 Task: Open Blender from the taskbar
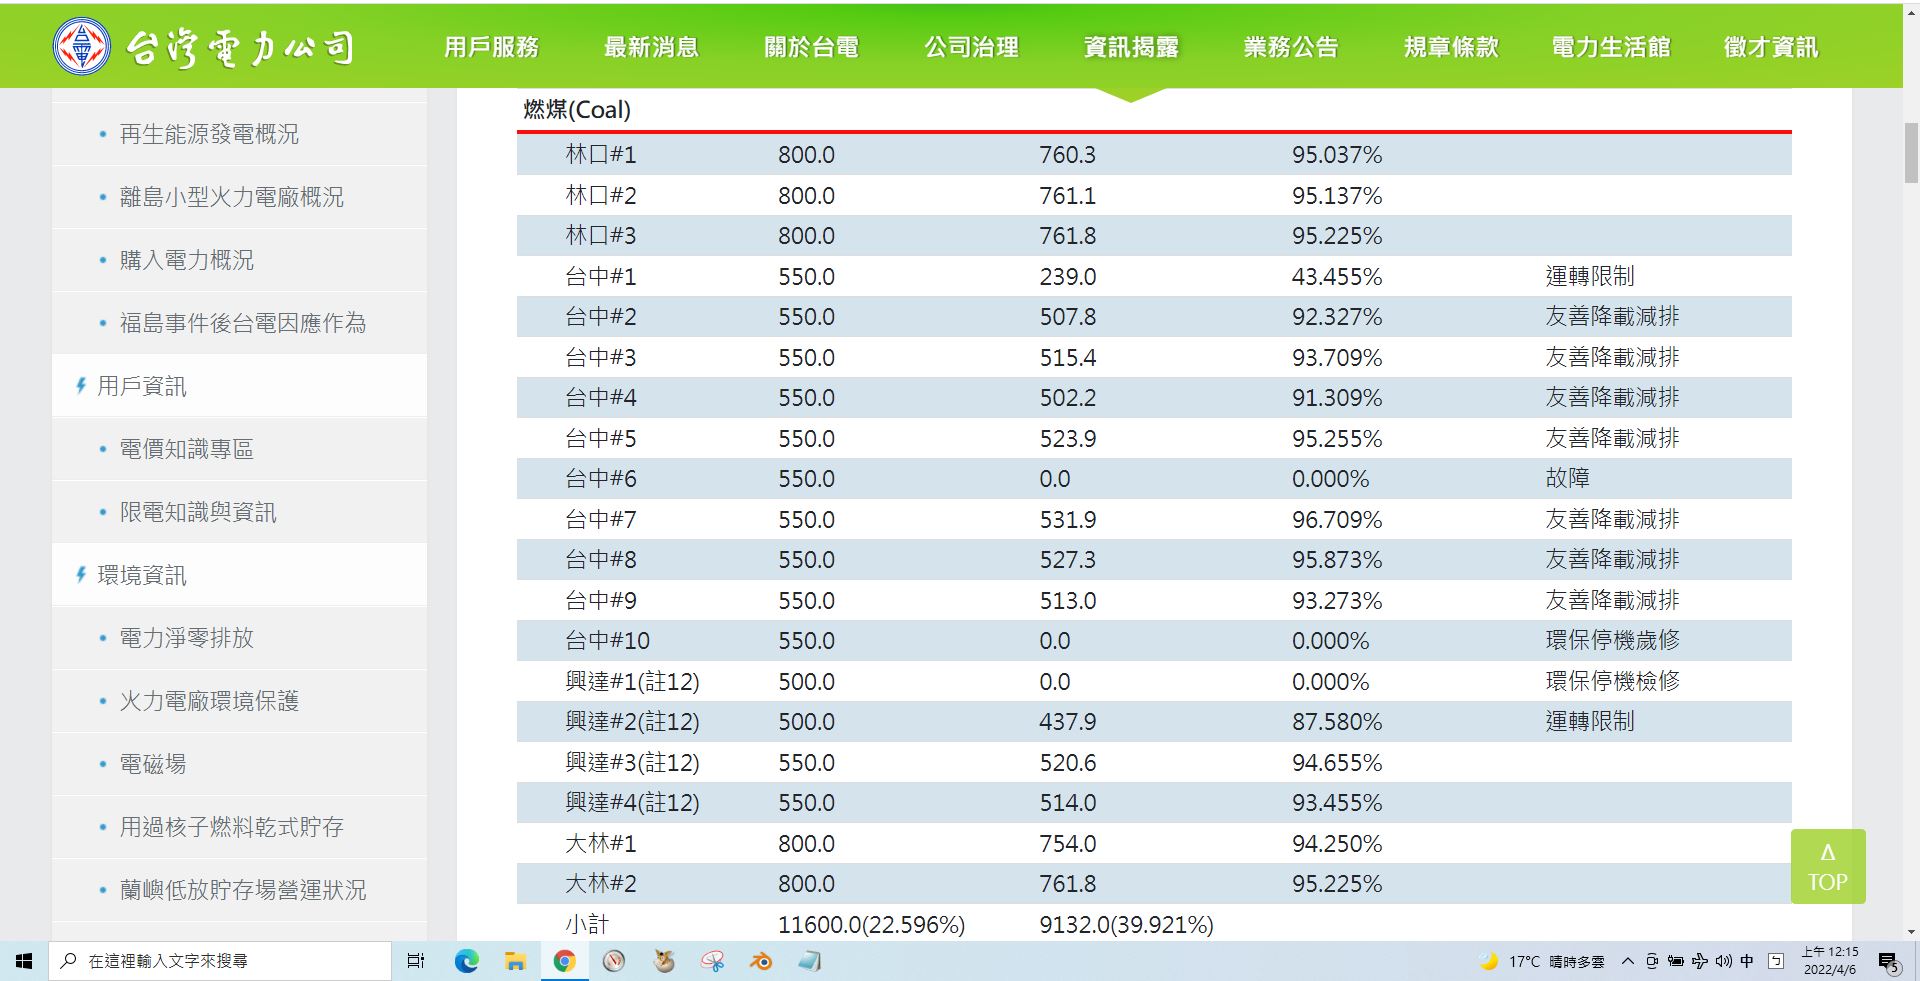pyautogui.click(x=761, y=961)
